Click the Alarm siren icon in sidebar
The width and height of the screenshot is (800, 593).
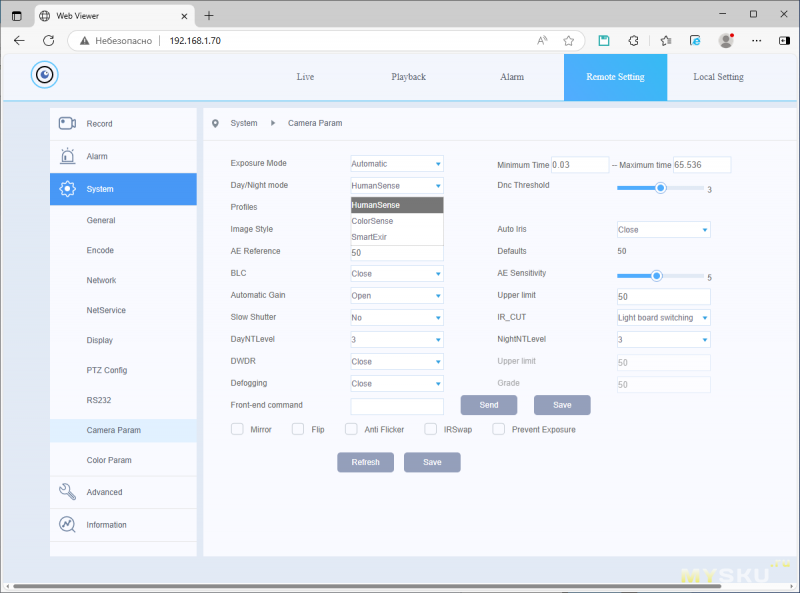[x=67, y=156]
